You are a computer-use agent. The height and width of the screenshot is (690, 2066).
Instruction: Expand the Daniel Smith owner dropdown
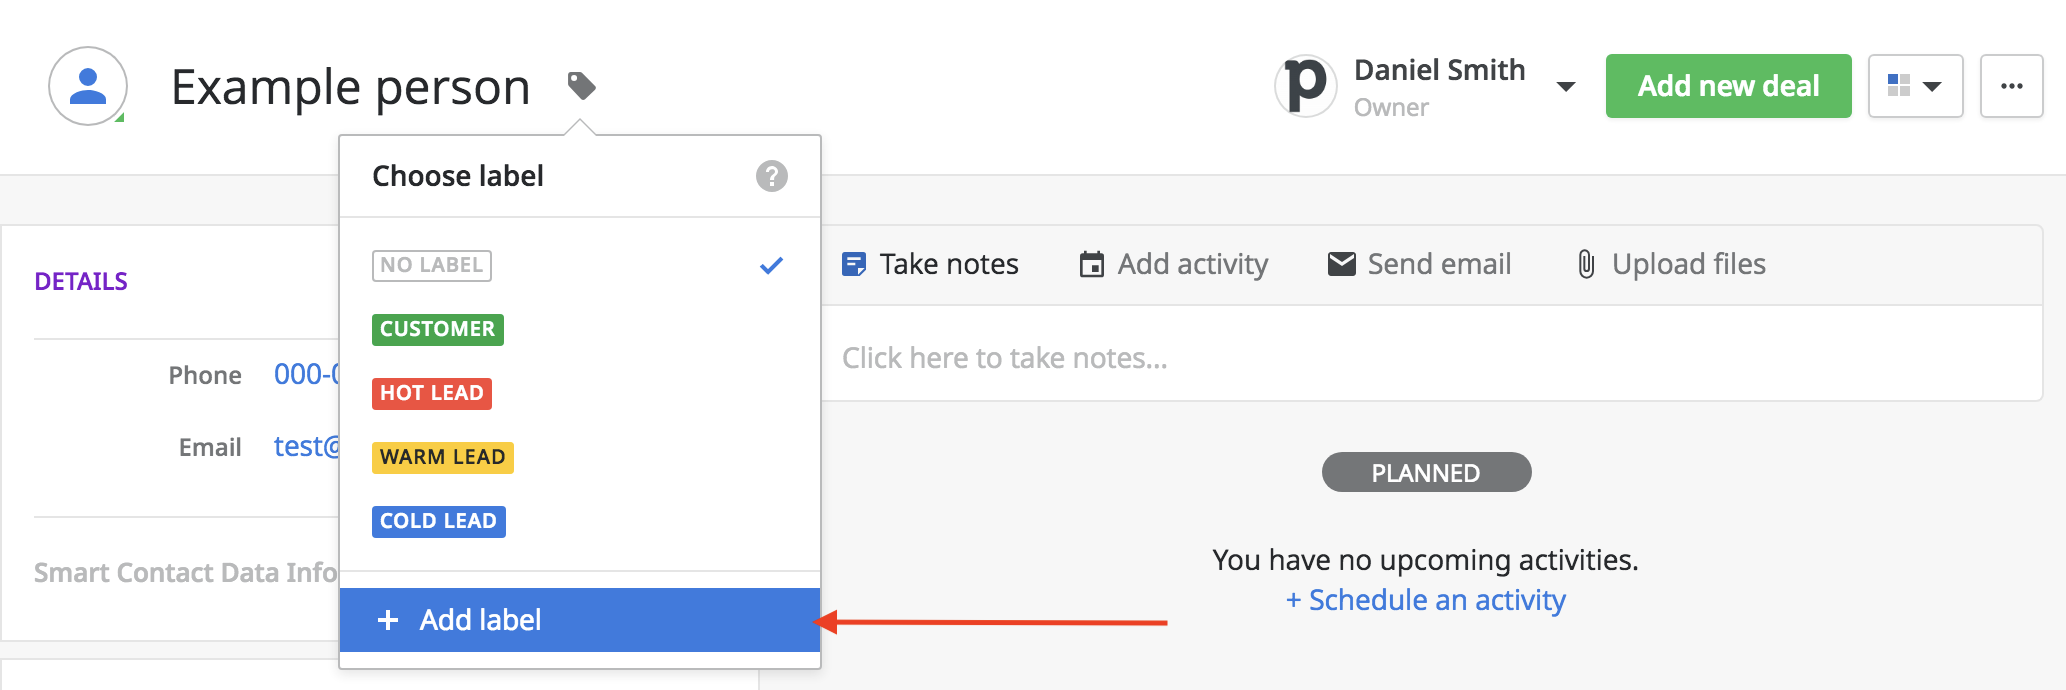1566,87
